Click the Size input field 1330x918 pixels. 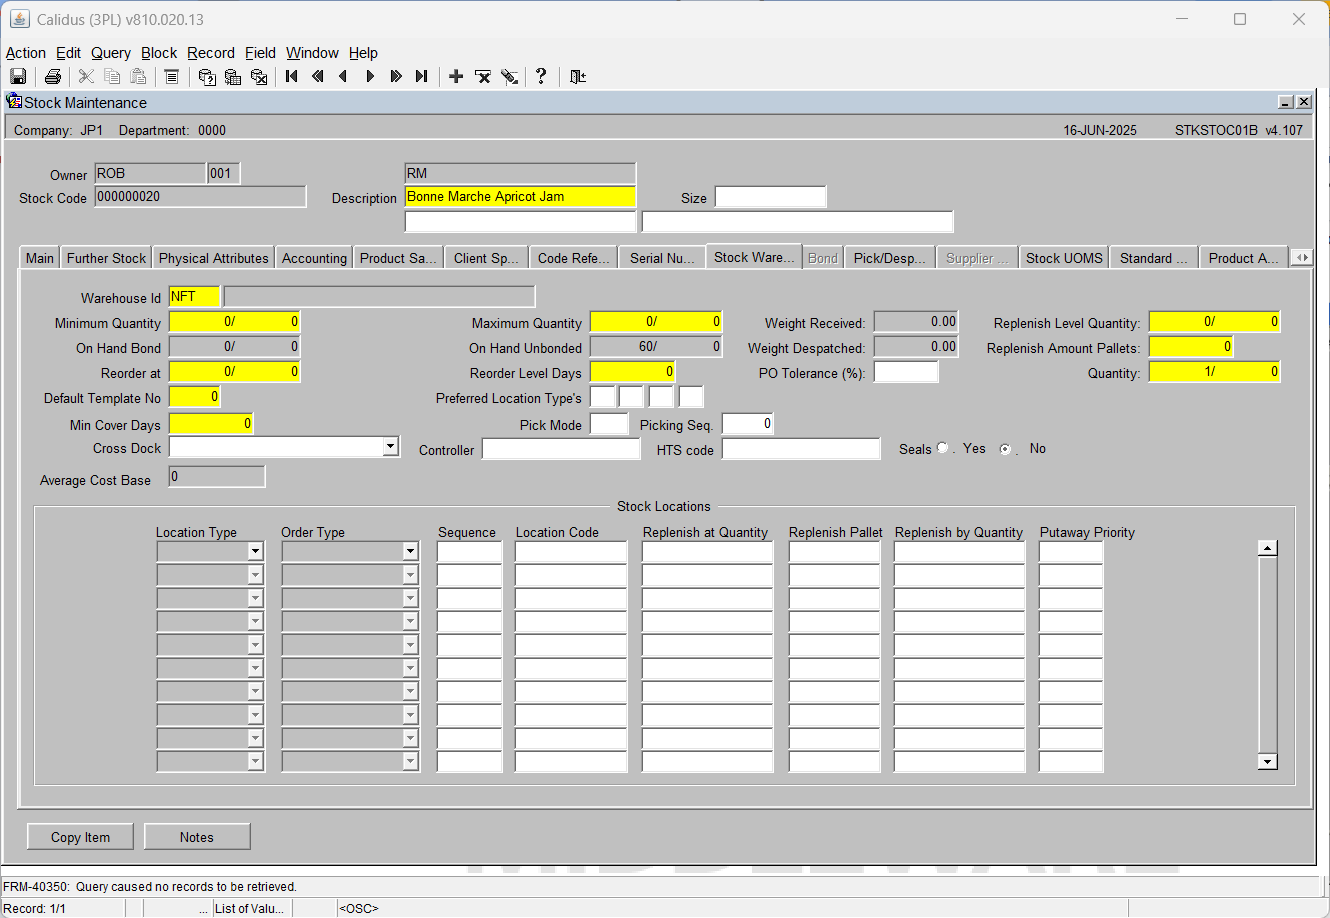click(x=771, y=197)
